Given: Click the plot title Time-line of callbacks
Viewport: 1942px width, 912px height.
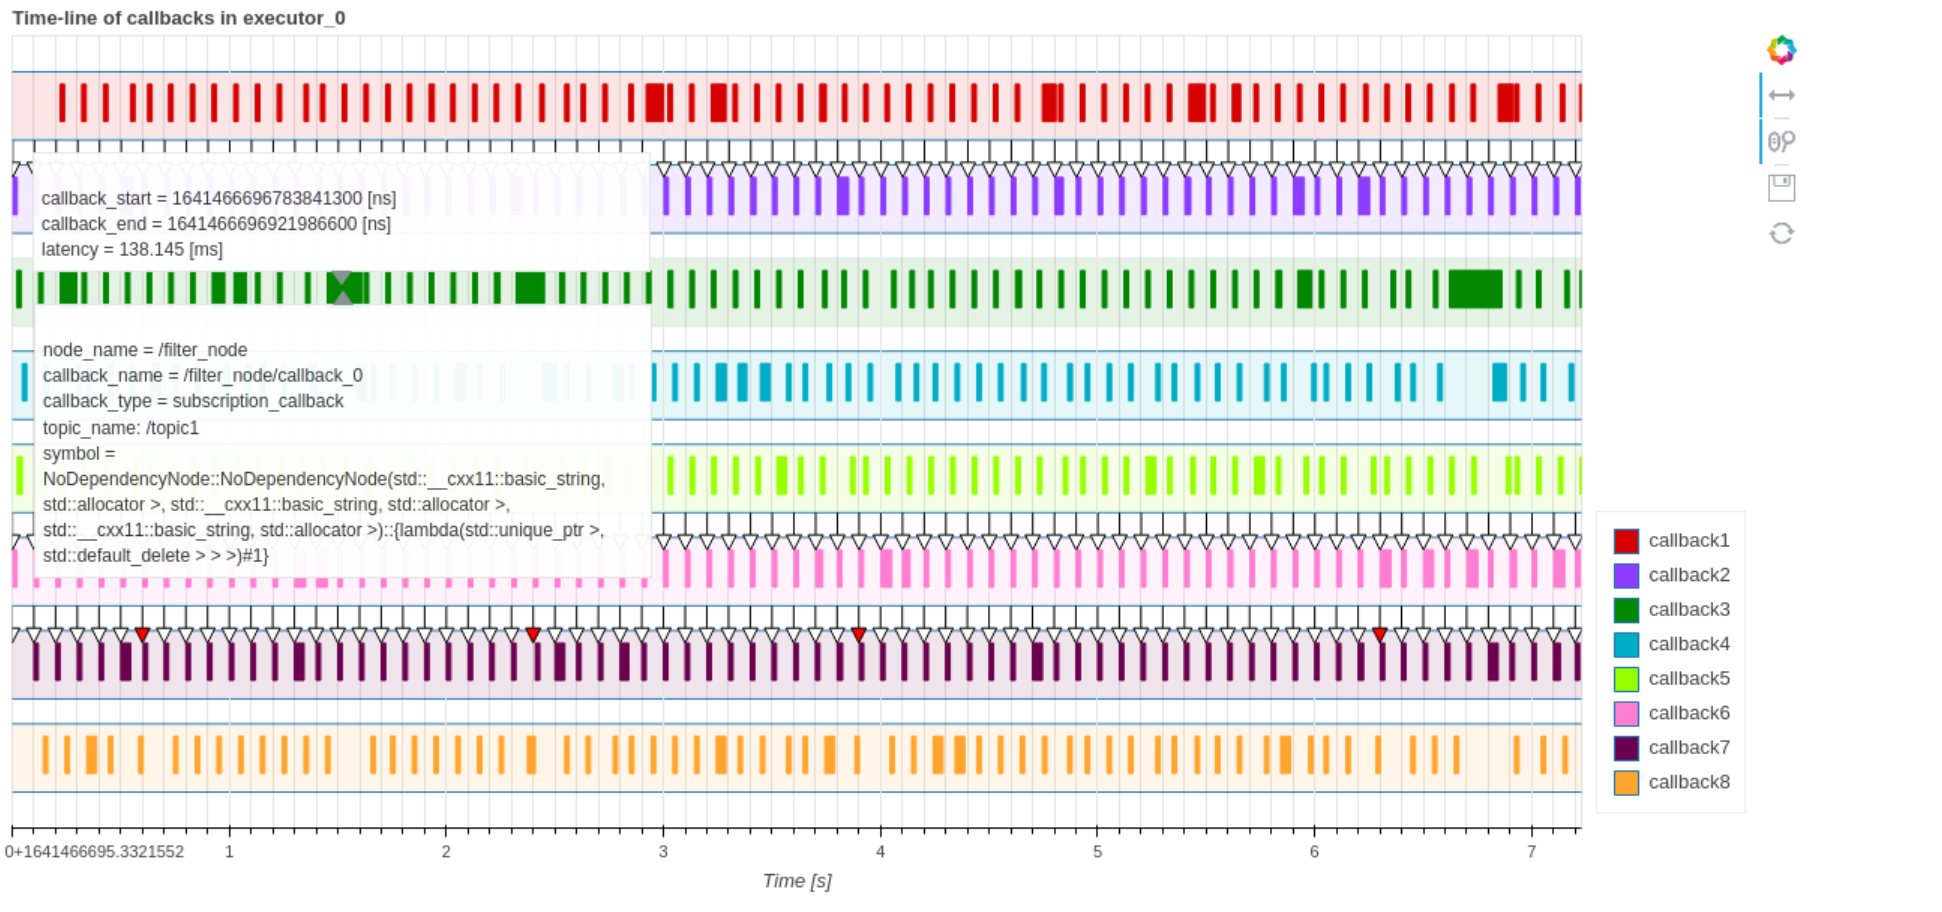Looking at the screenshot, I should point(179,18).
